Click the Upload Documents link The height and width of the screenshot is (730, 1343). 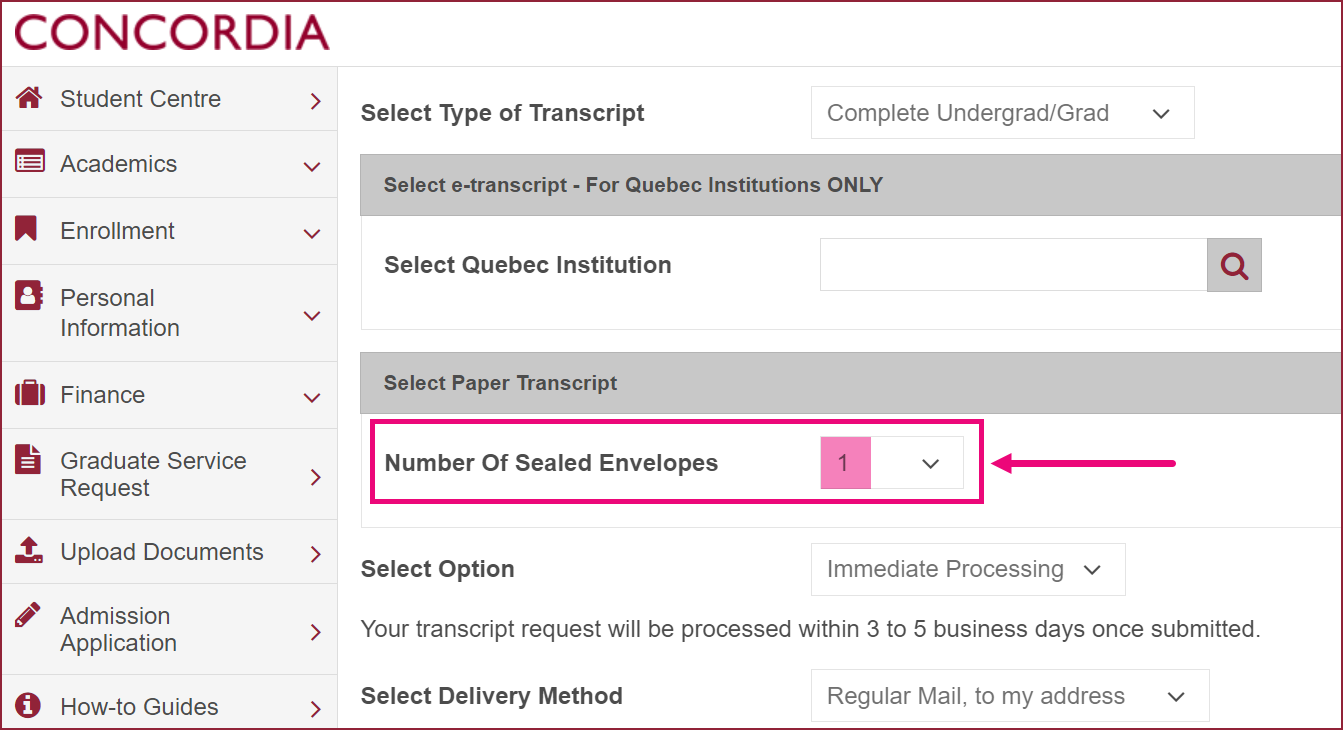[162, 550]
